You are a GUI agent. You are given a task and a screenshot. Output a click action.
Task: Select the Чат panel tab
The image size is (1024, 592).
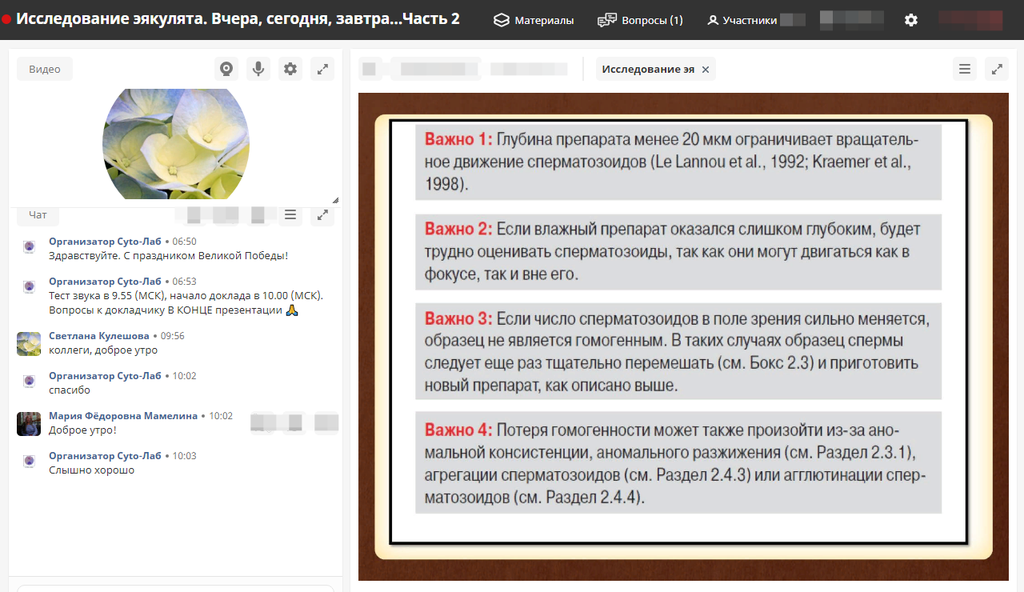point(38,215)
